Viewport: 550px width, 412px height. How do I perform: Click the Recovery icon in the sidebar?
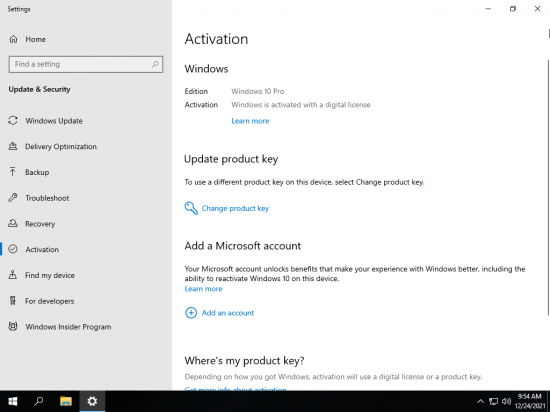[x=13, y=223]
